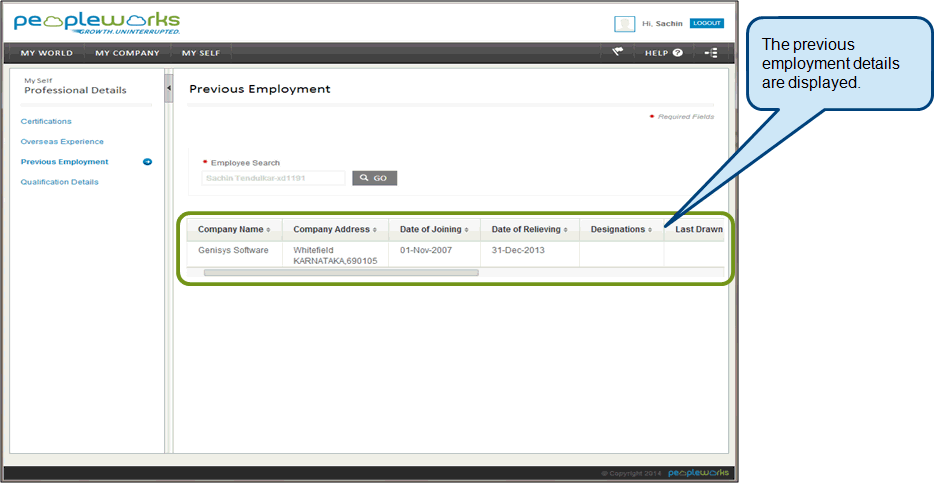Open the Certifications link in sidebar

[x=46, y=121]
